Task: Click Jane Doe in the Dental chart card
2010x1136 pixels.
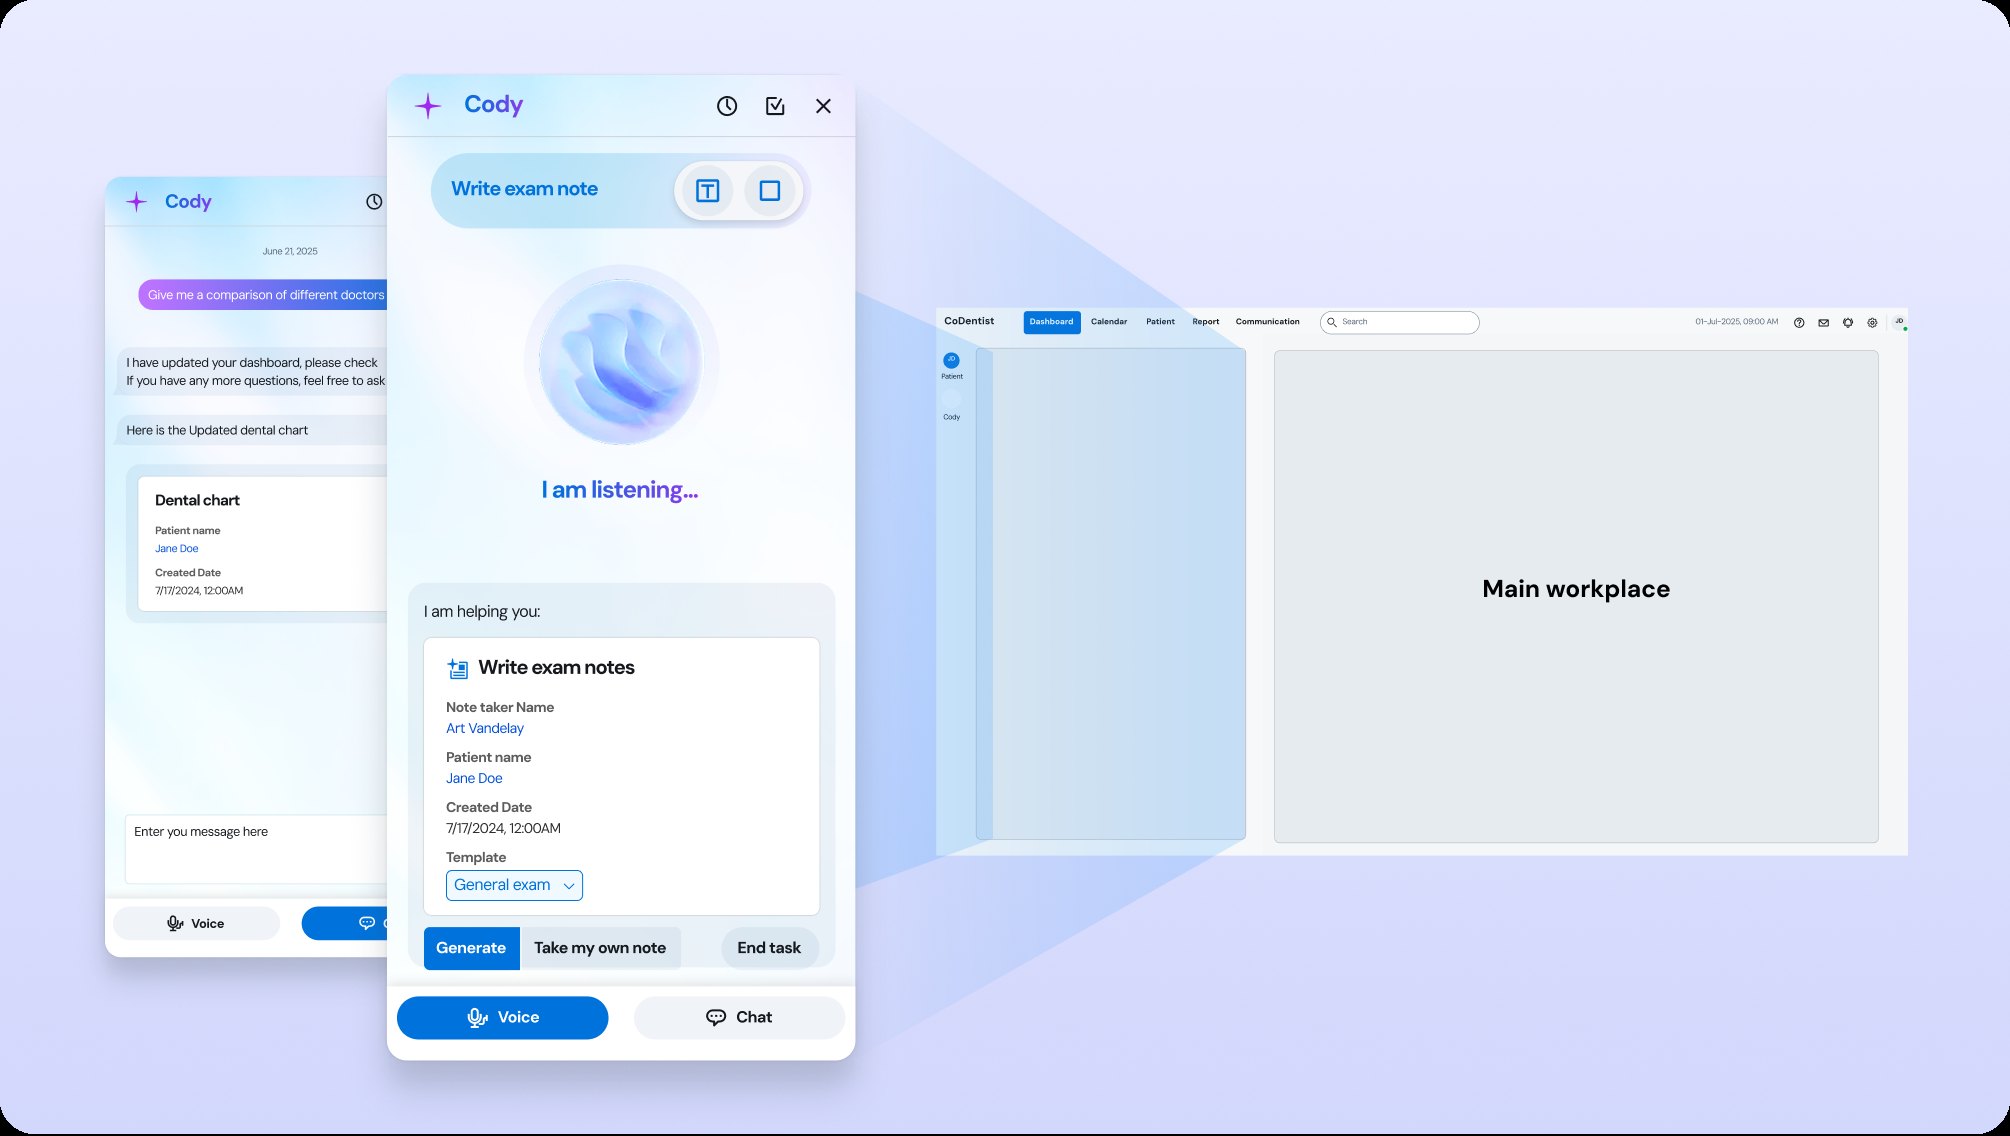Action: [177, 548]
